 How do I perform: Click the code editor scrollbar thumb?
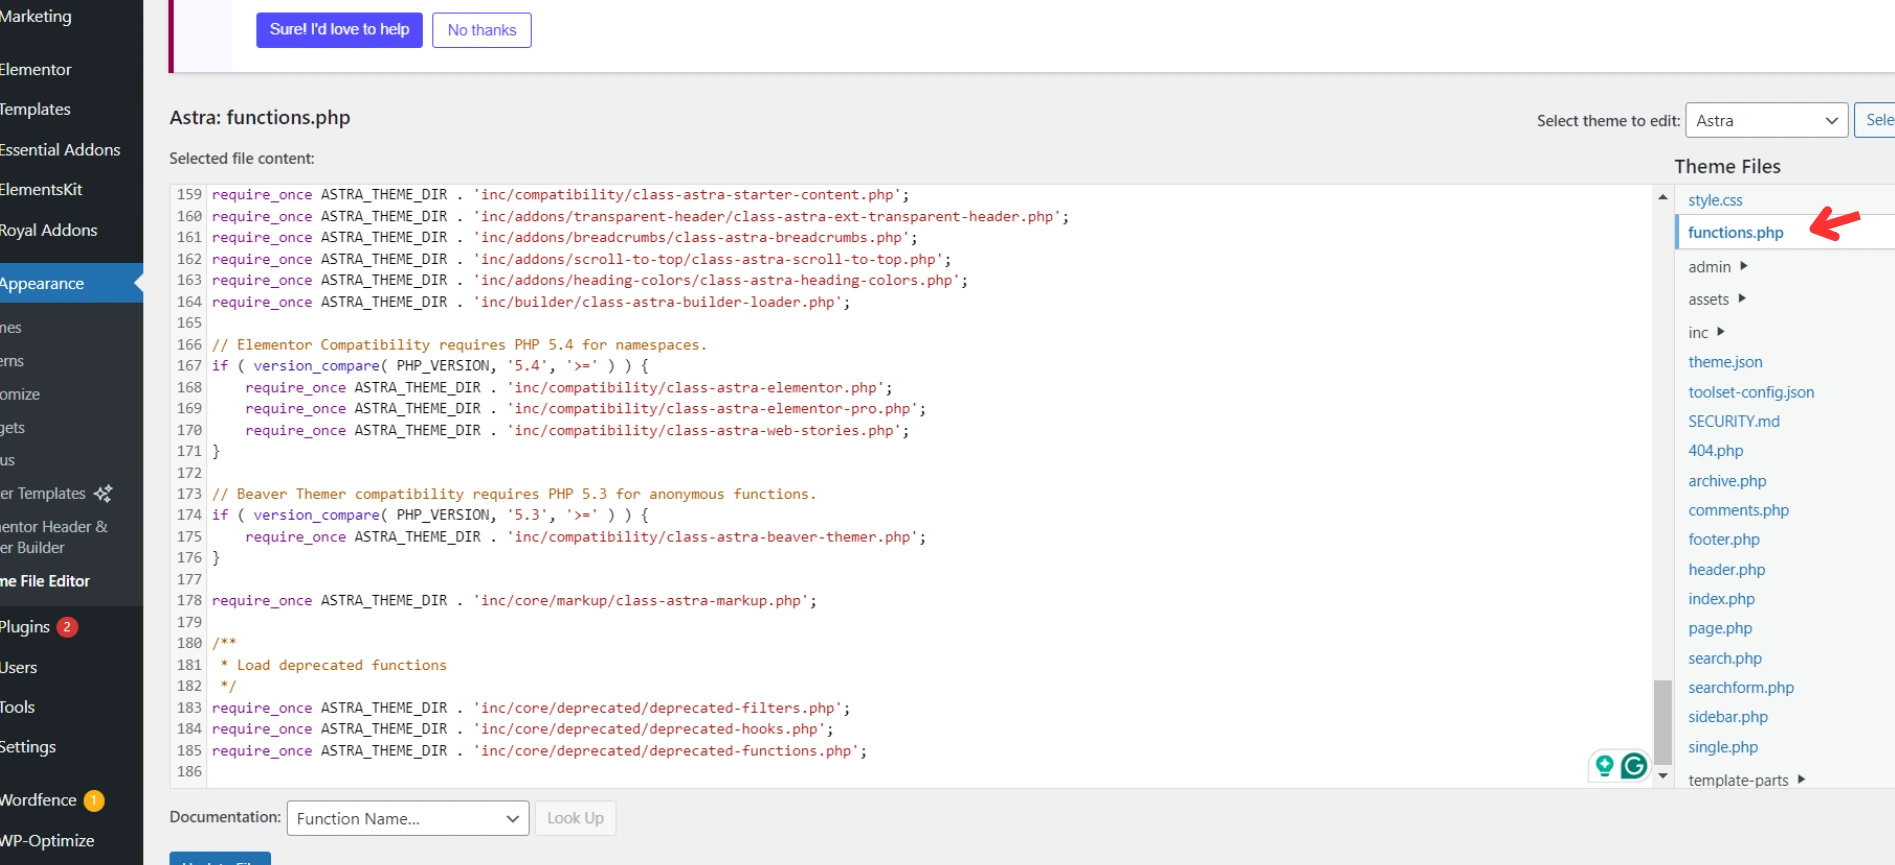pos(1663,721)
